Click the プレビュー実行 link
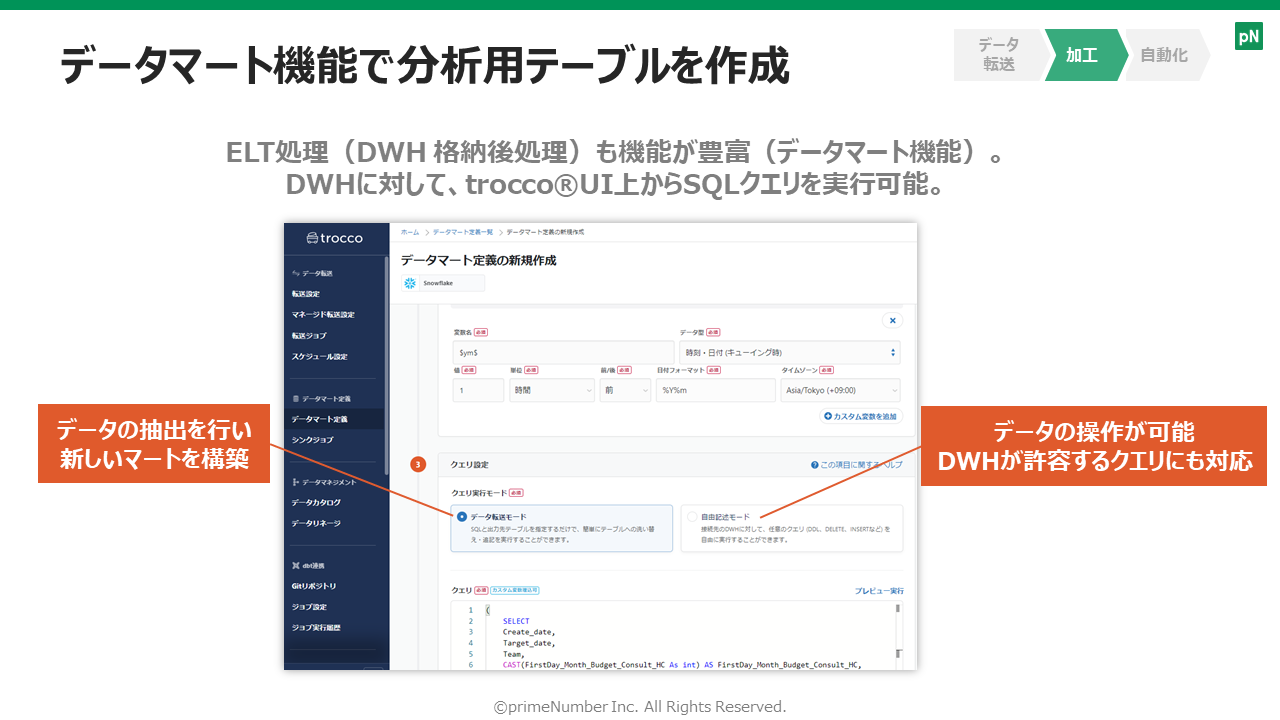This screenshot has height=720, width=1280. tap(878, 591)
